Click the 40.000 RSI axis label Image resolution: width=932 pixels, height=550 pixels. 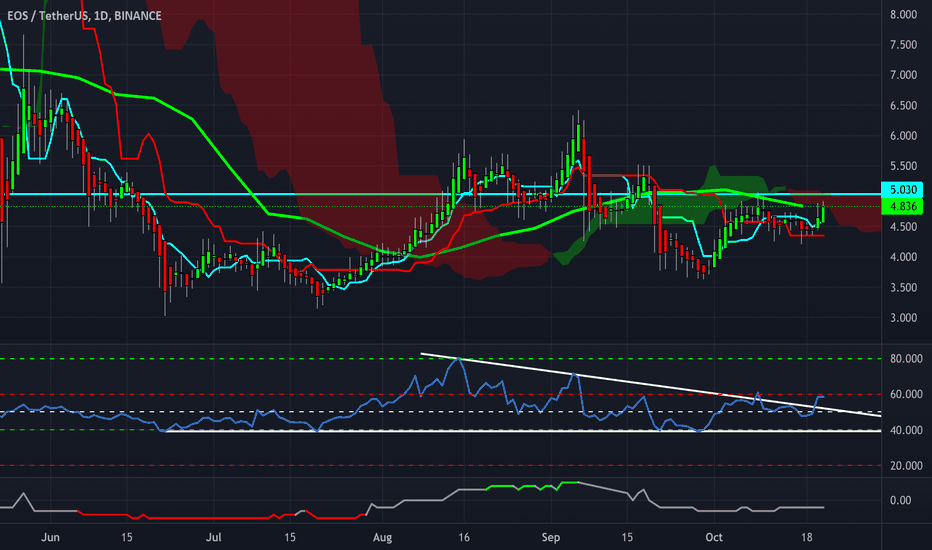tap(906, 430)
